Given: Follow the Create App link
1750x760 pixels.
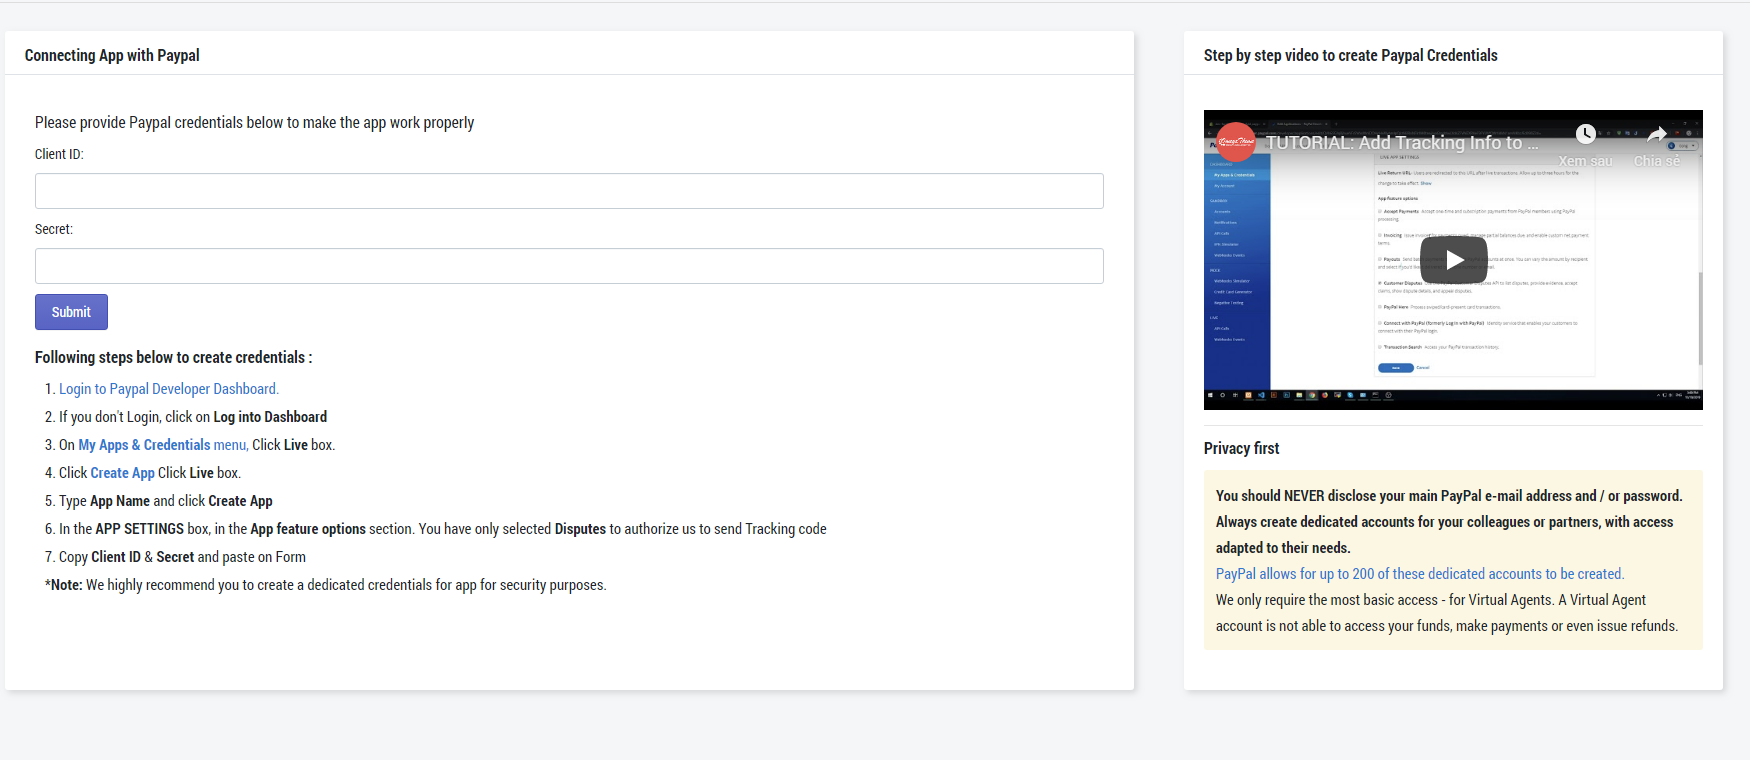Looking at the screenshot, I should [x=122, y=473].
